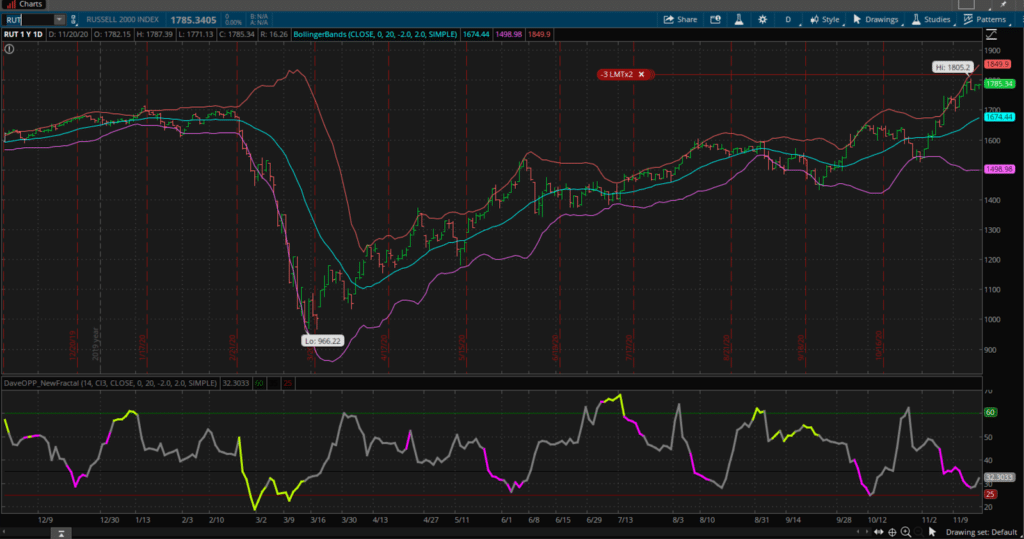Open the Share menu
Screen dimensions: 1024x539
(680, 20)
